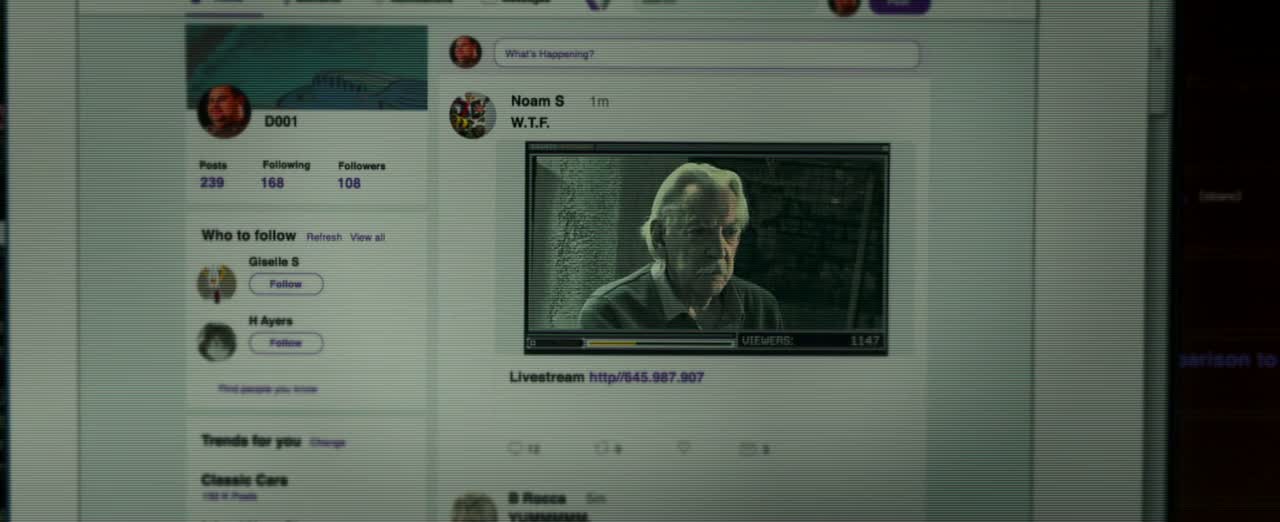
Task: Click the purple logo icon in top navigation
Action: pos(597,4)
